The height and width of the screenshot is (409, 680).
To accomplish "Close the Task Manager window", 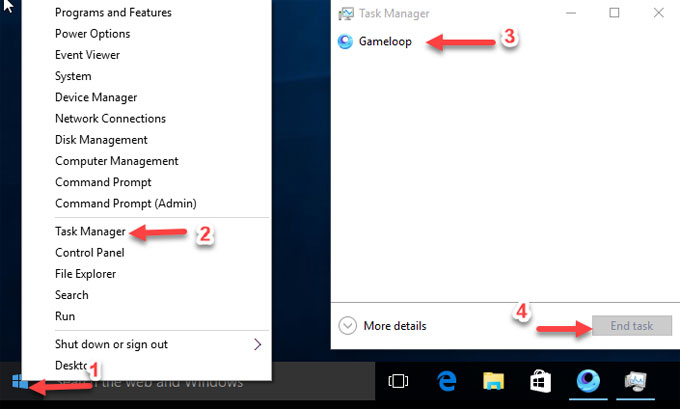I will tap(658, 13).
